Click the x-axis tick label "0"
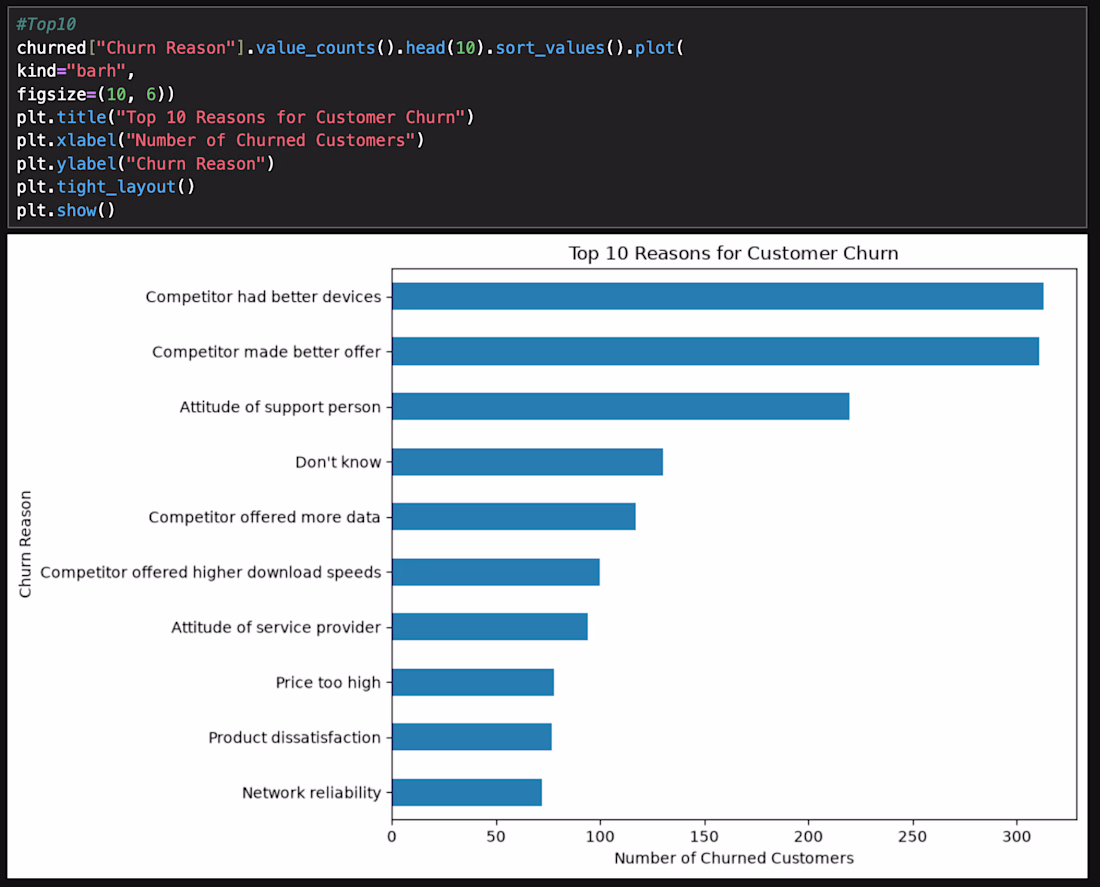 391,836
